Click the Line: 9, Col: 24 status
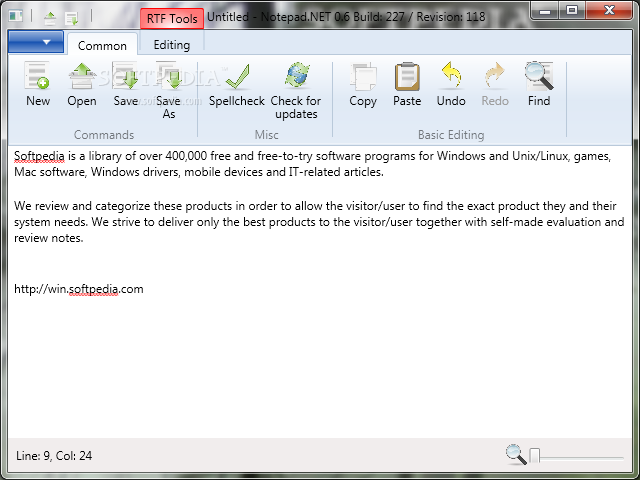The image size is (640, 480). coord(54,456)
